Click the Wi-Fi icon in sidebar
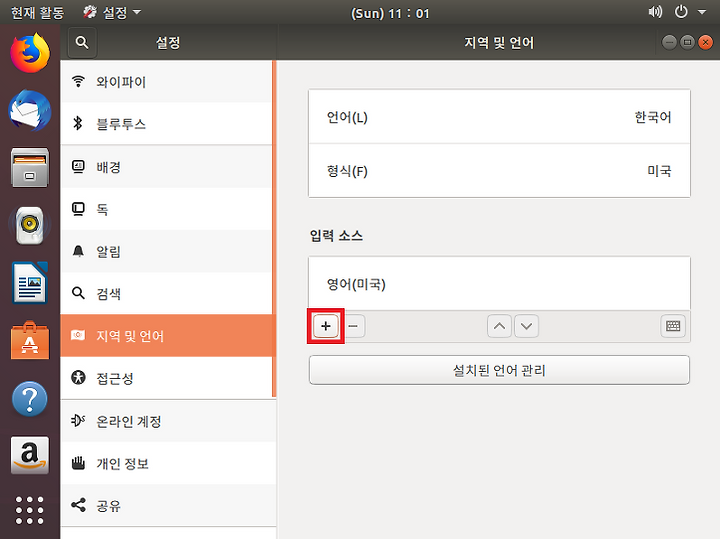720x539 pixels. tap(79, 81)
